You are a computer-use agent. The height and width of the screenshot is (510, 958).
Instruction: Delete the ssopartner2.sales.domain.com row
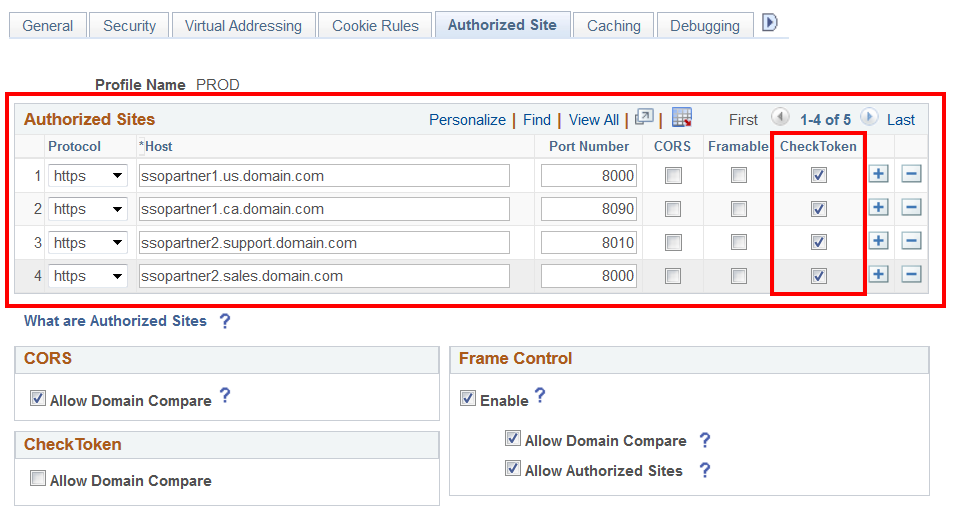coord(911,274)
